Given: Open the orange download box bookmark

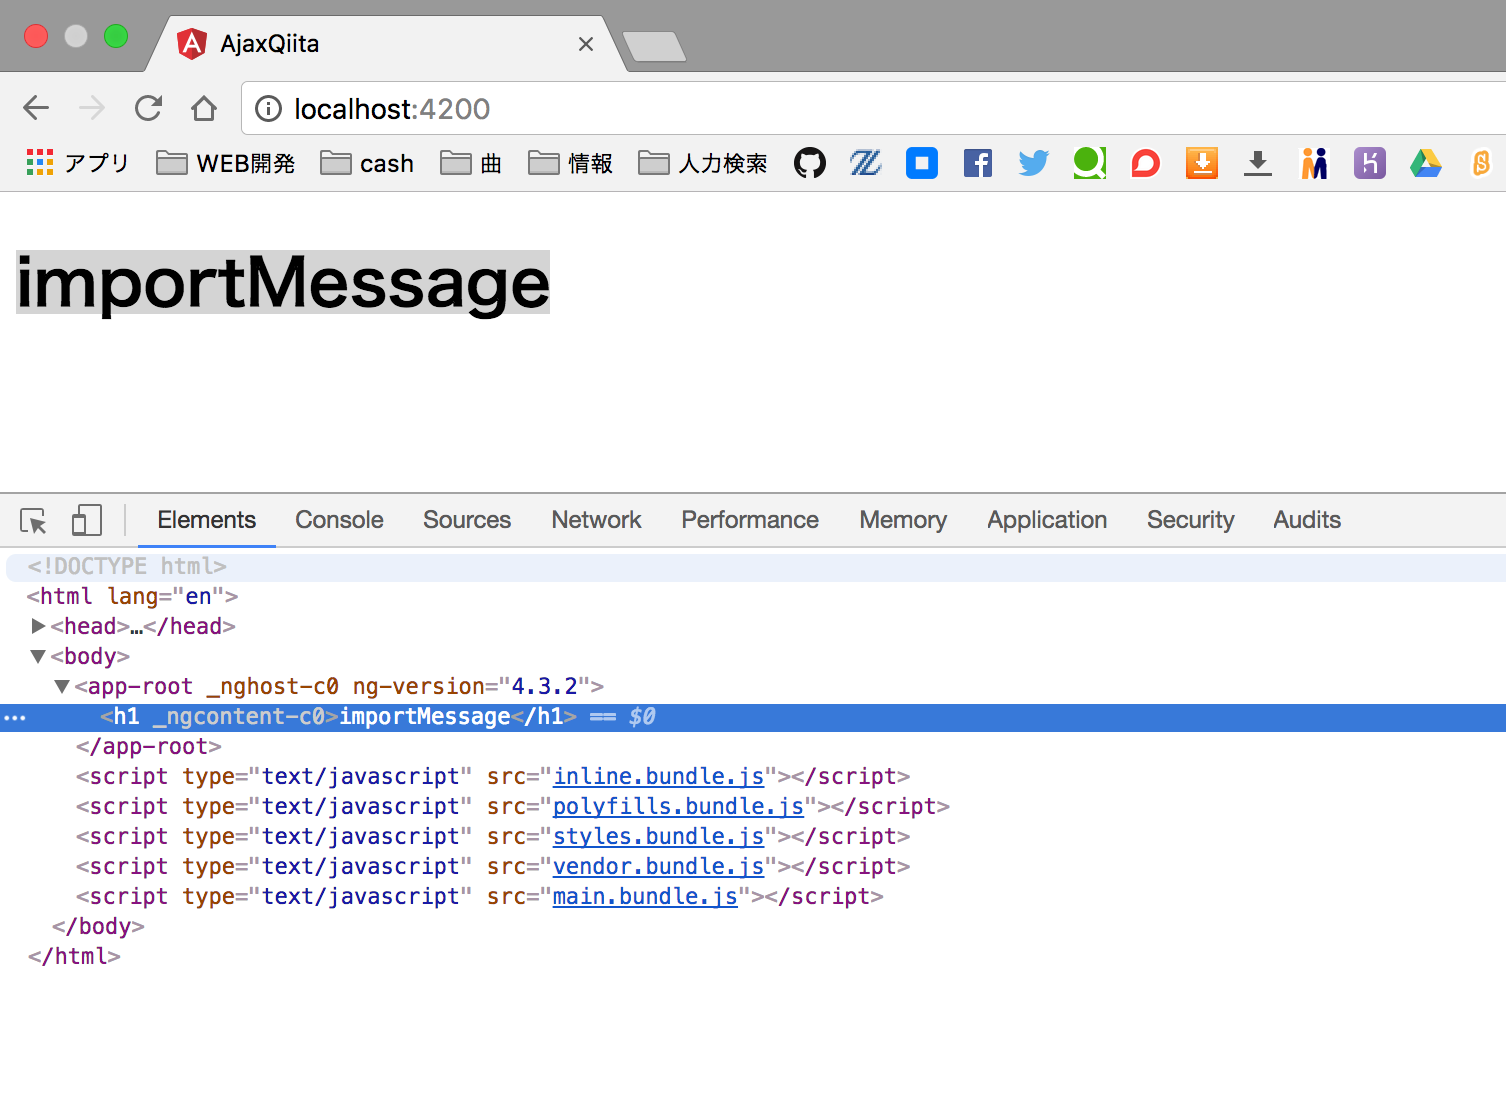Looking at the screenshot, I should click(x=1202, y=163).
